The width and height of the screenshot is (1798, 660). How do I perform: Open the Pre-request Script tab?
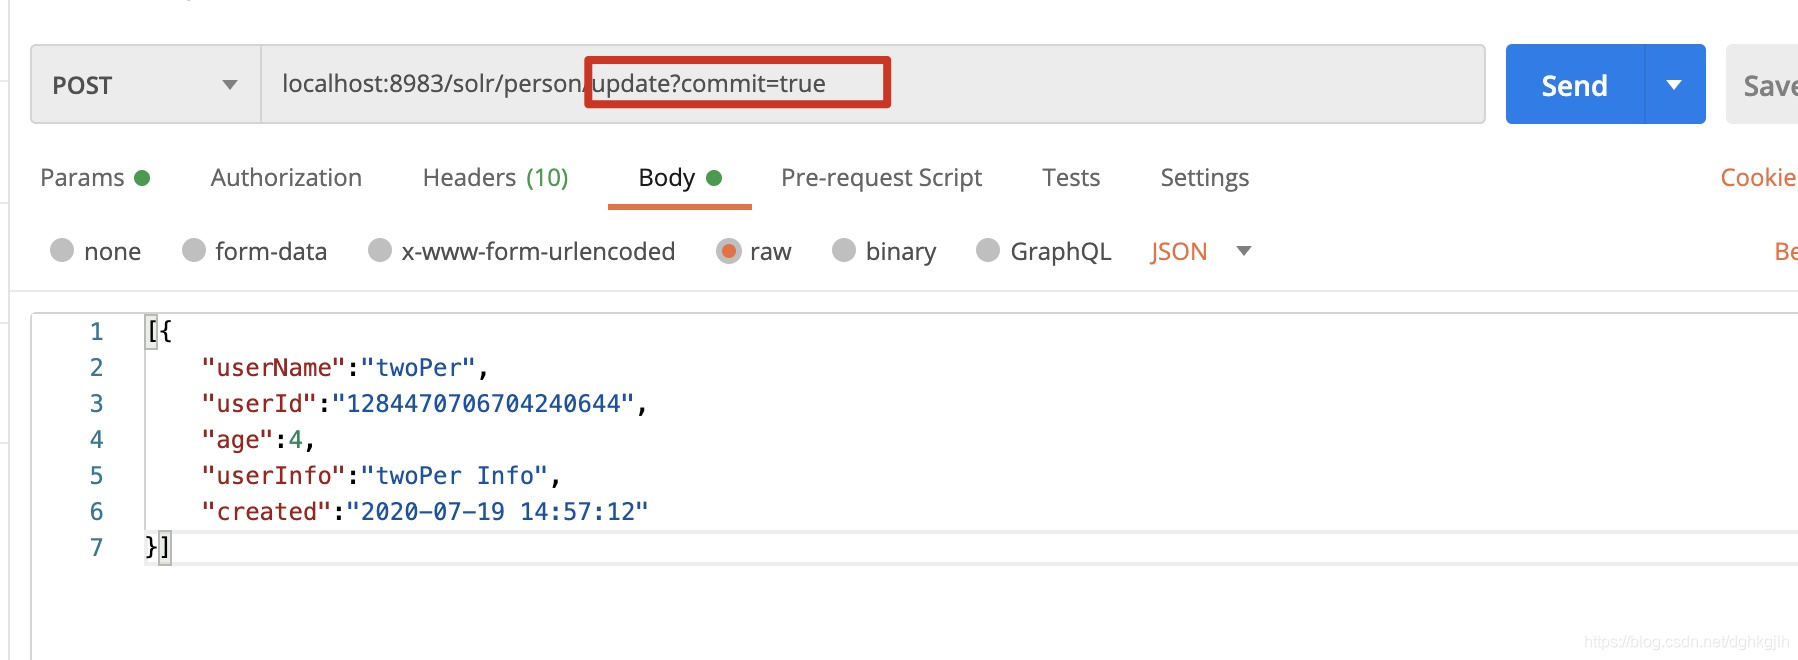coord(881,178)
